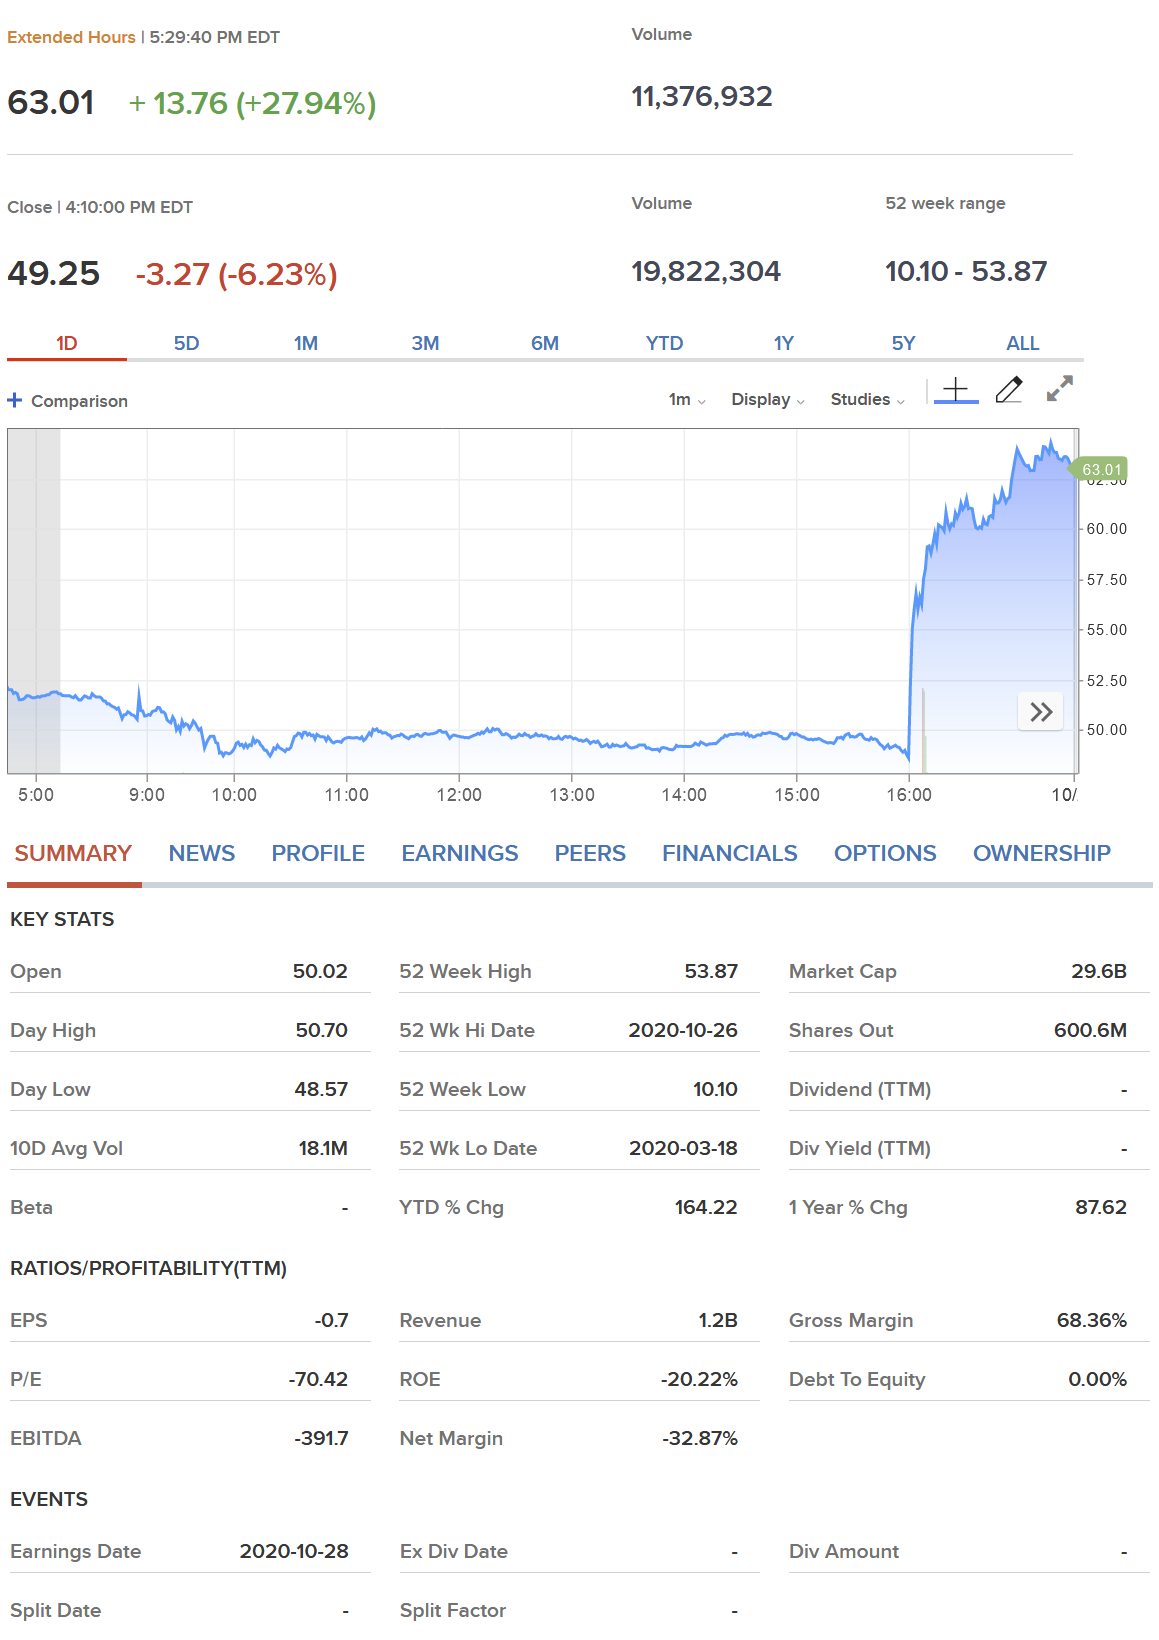Switch to the EARNINGS tab
The image size is (1159, 1640).
(459, 854)
